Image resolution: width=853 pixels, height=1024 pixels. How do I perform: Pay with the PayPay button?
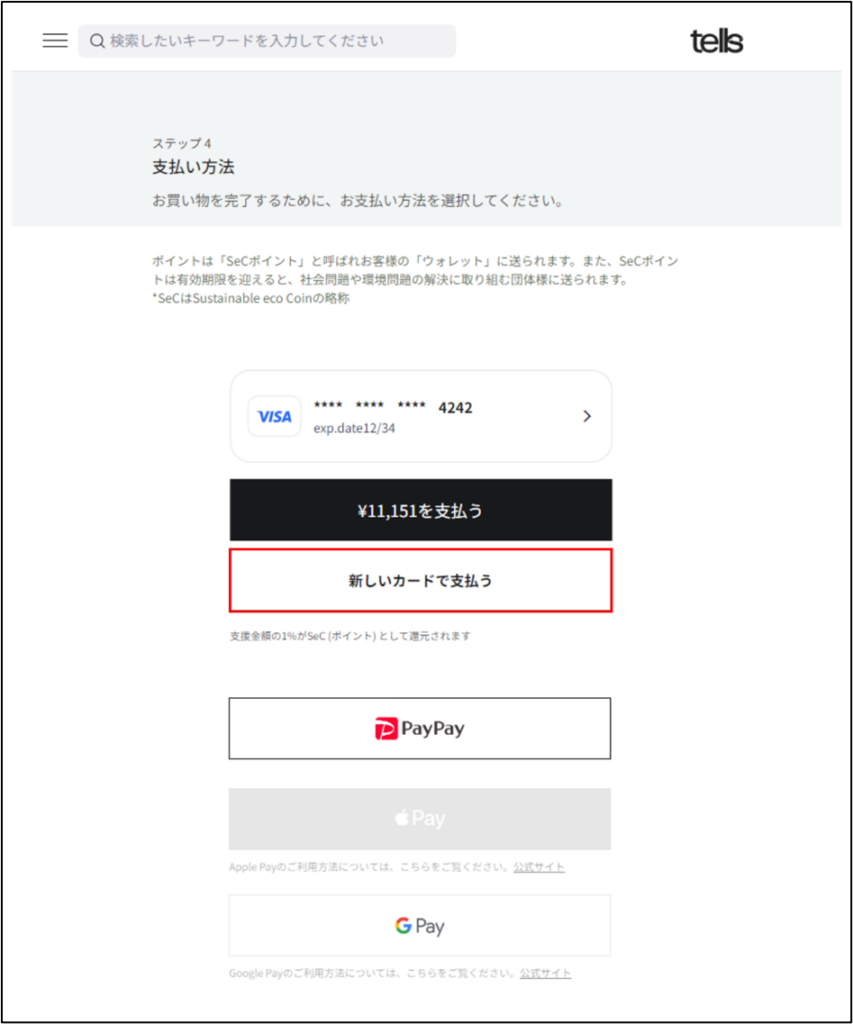[420, 728]
